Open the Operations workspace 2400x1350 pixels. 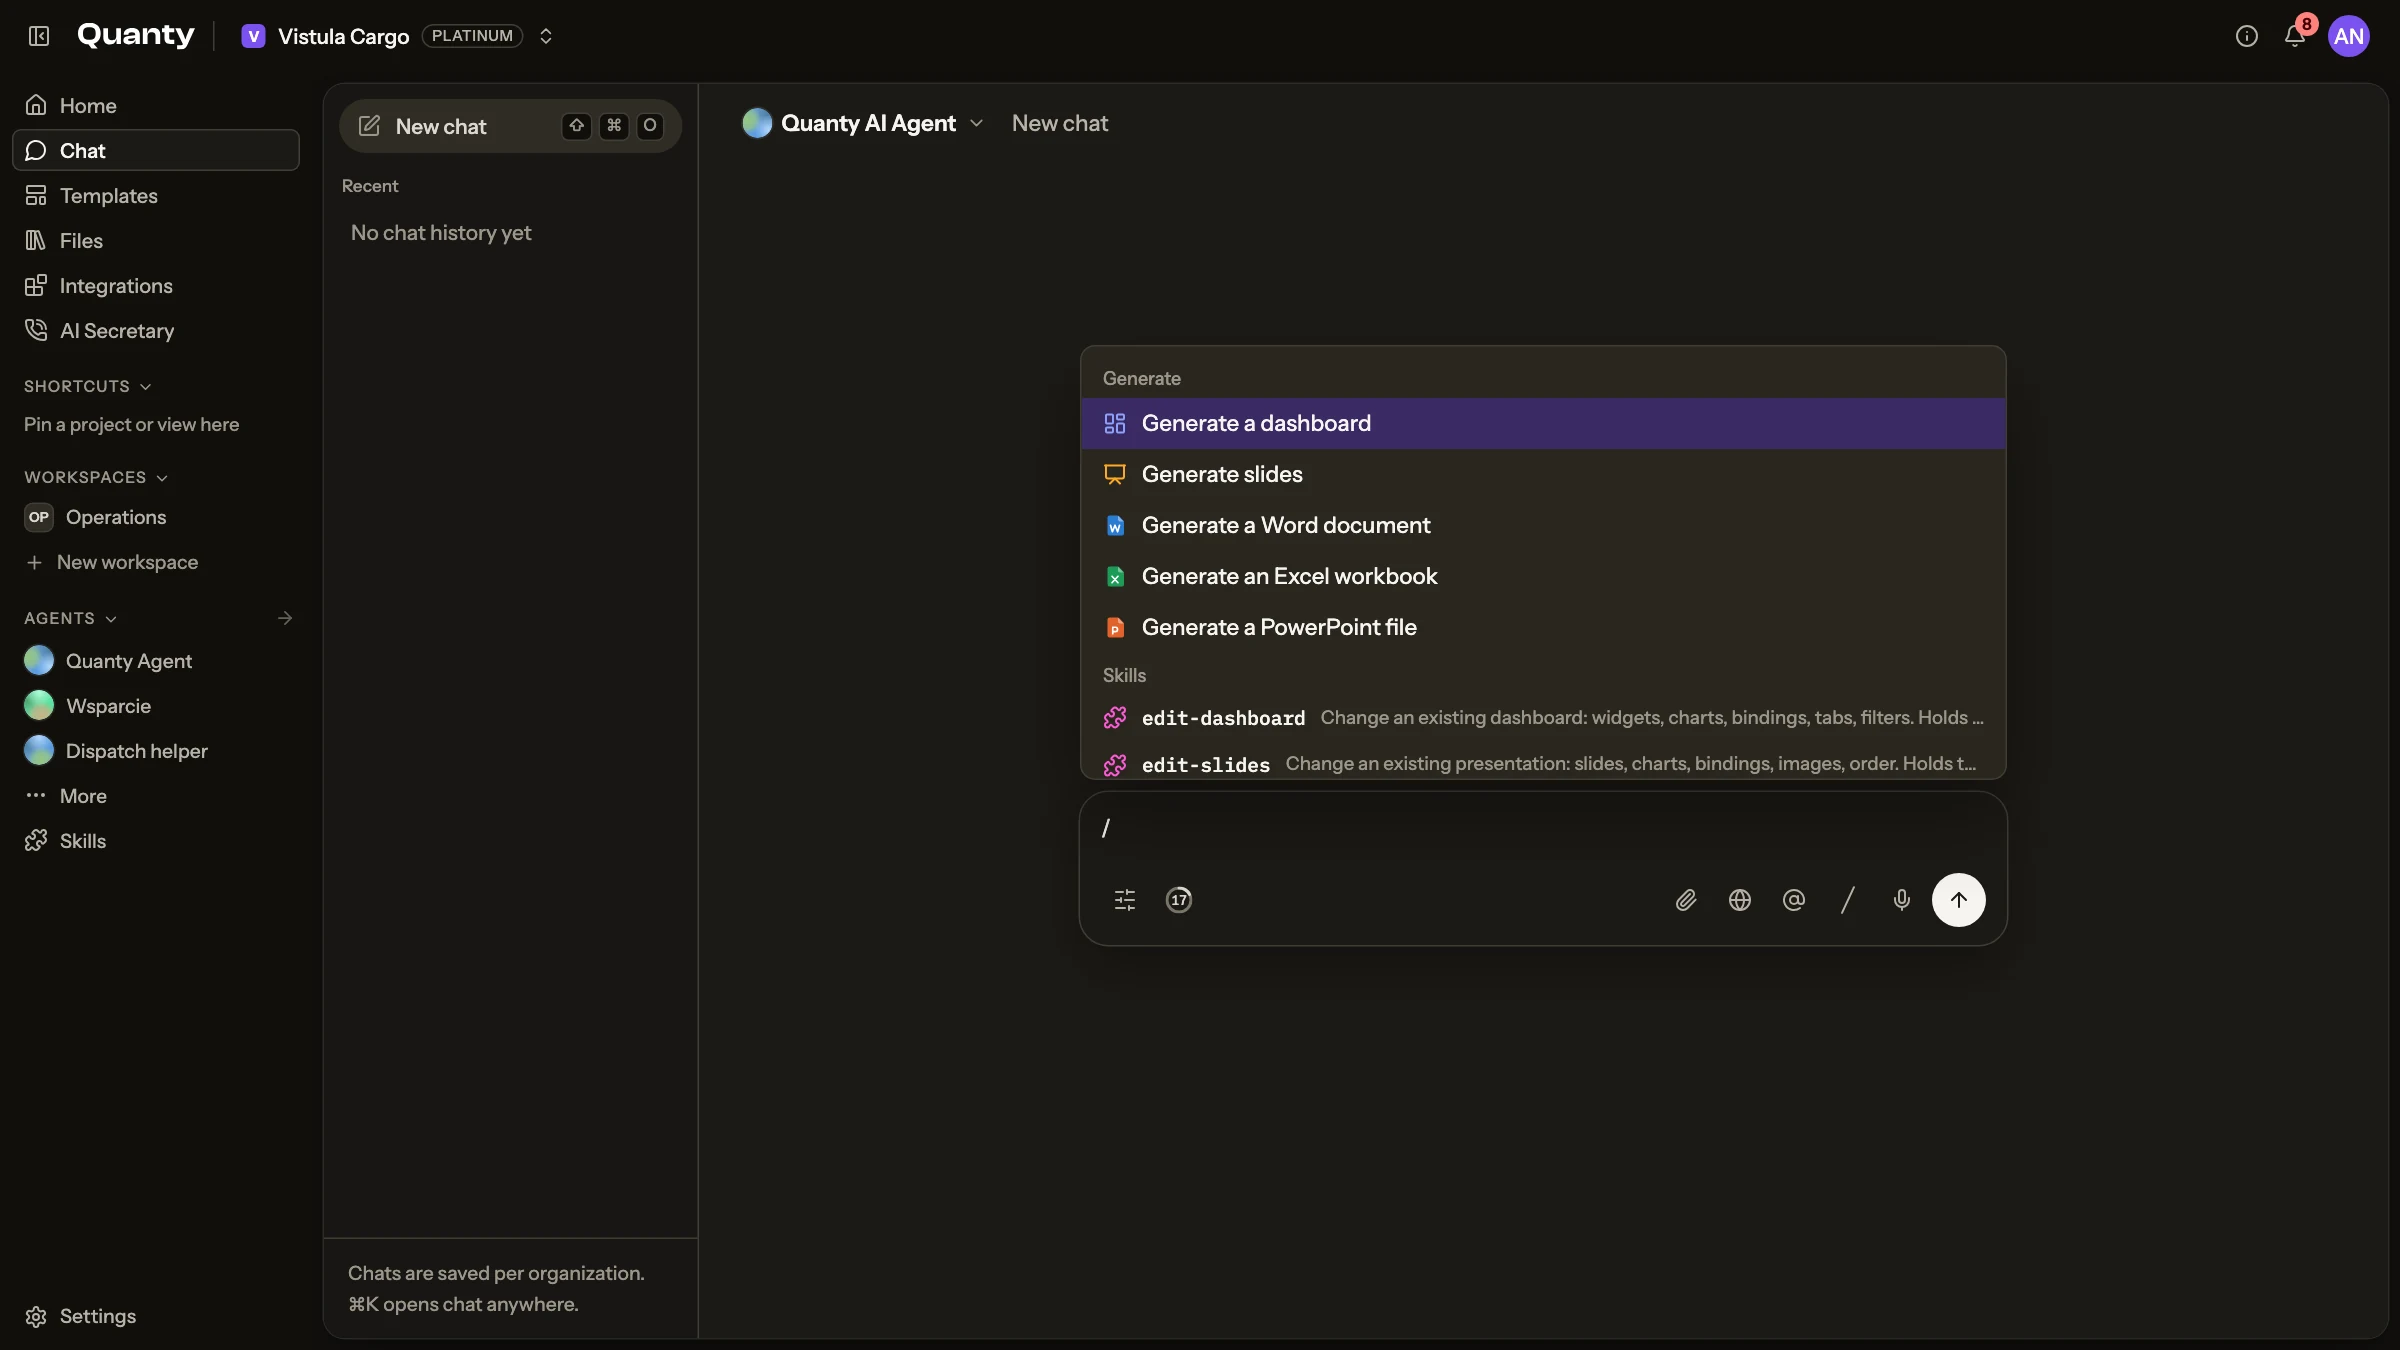tap(156, 517)
